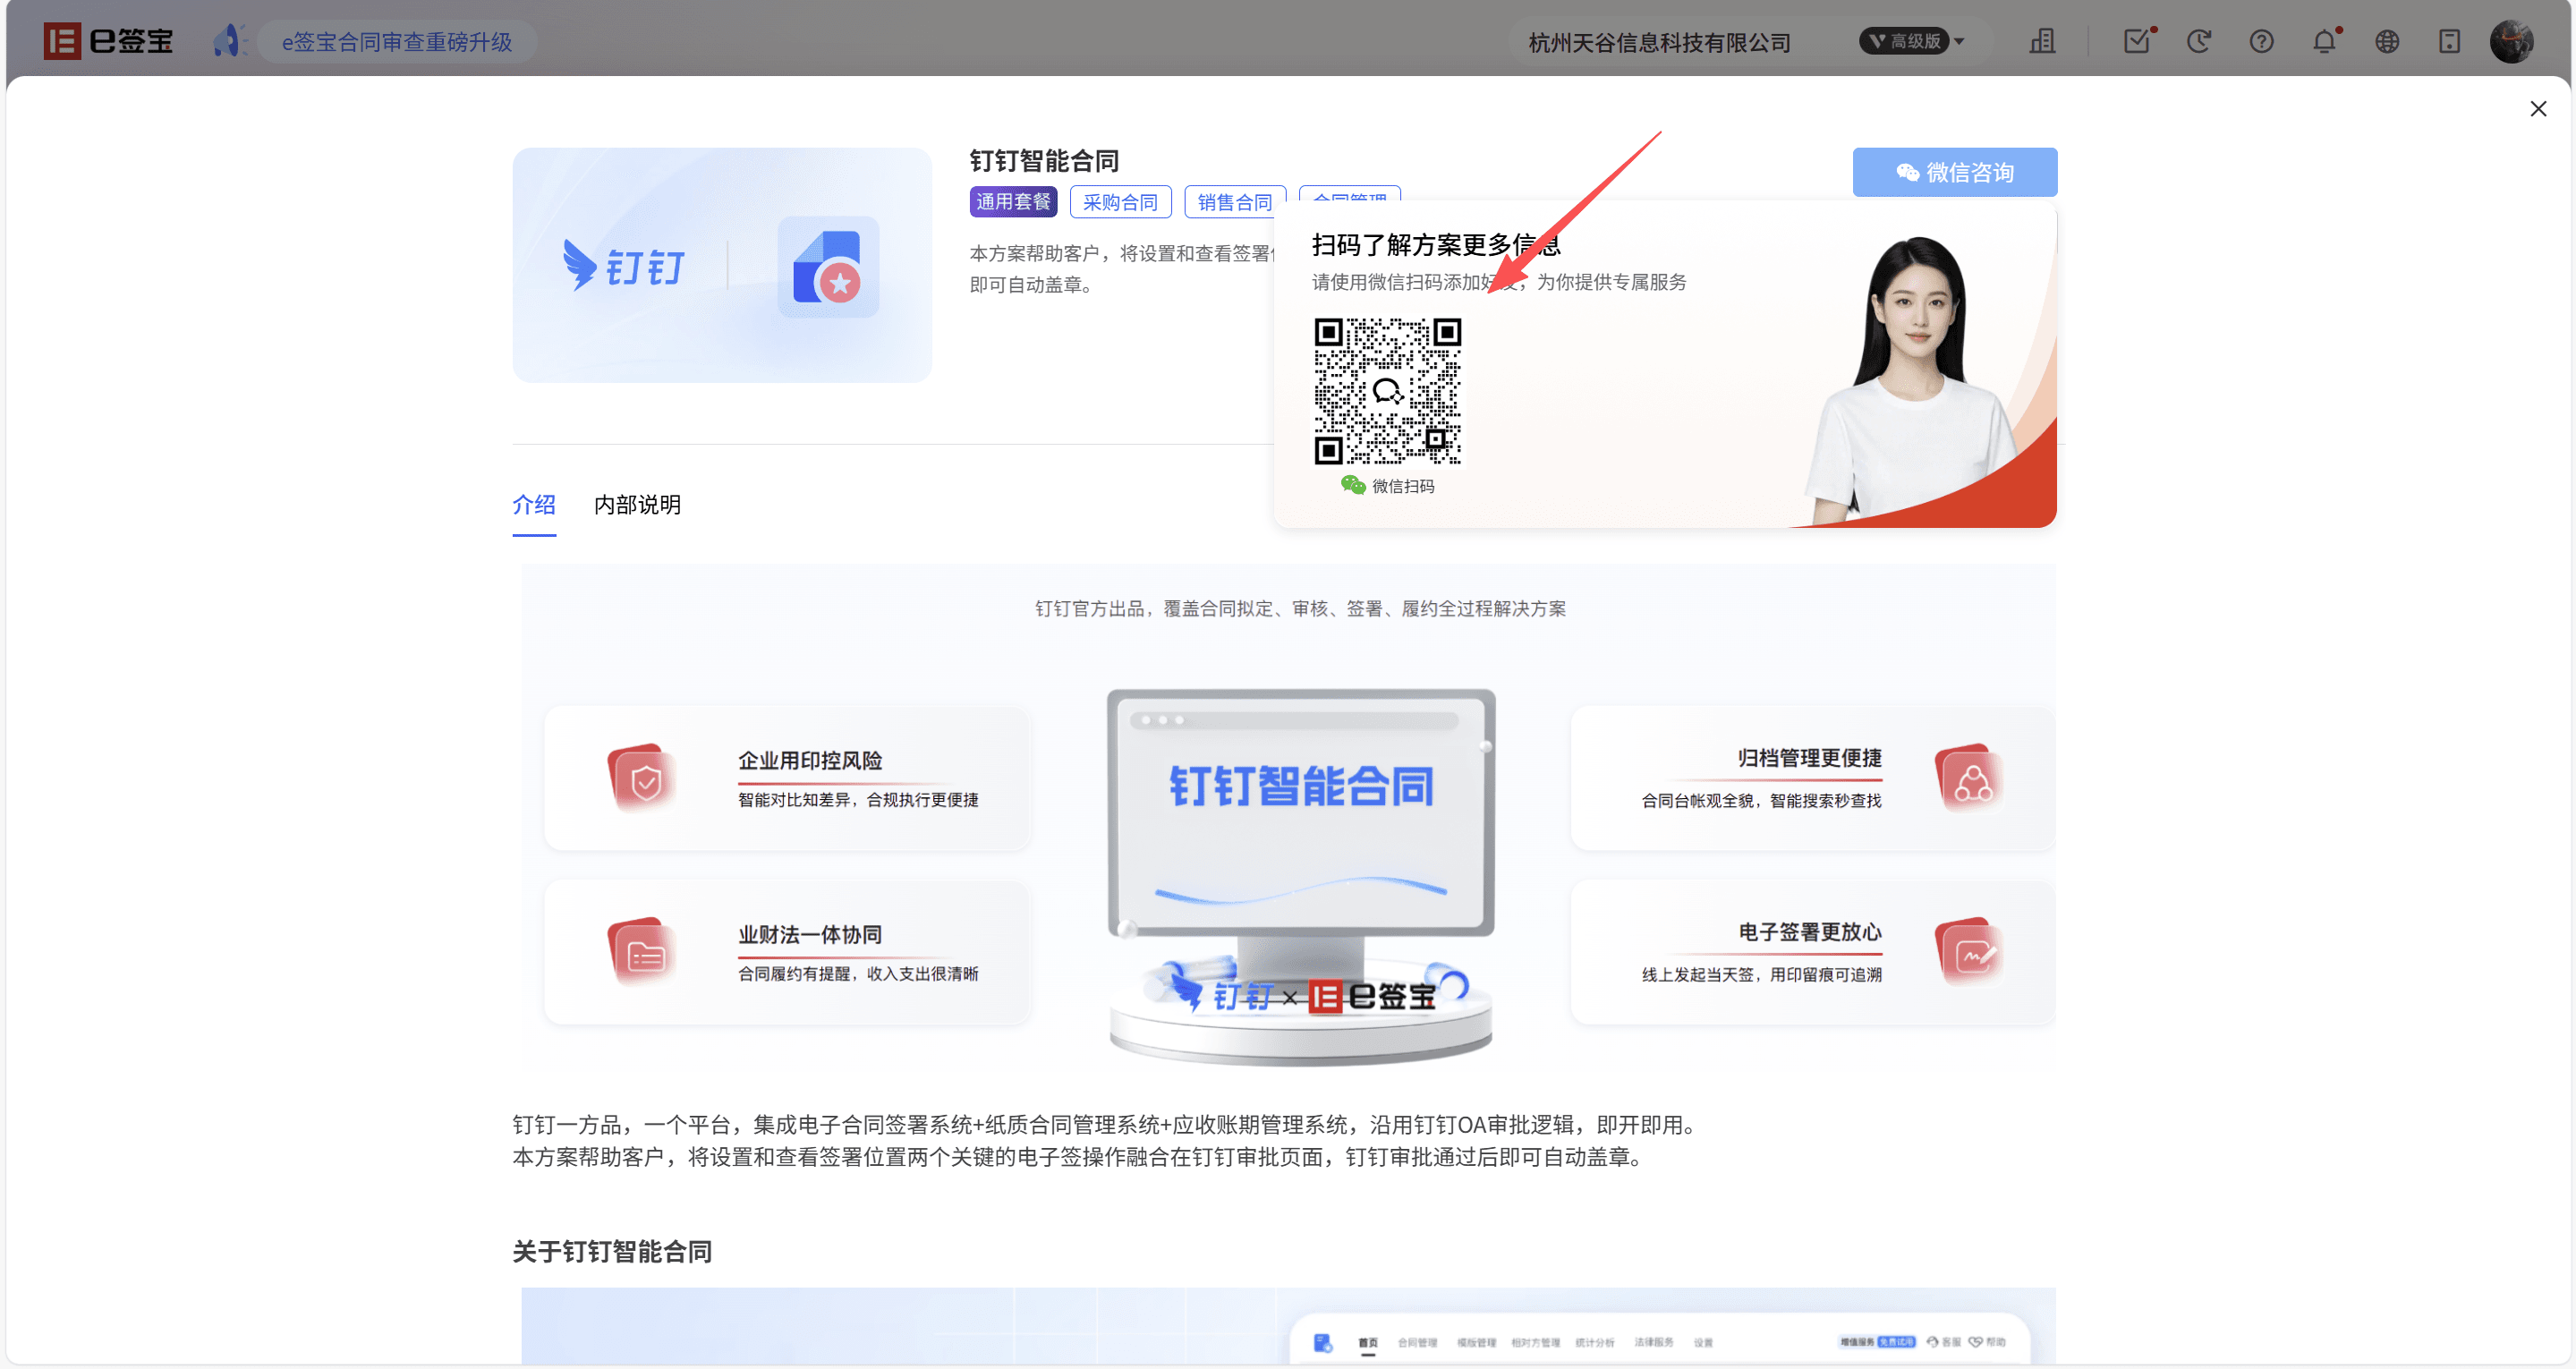Click the WeChat QR code image
2576x1369 pixels.
pyautogui.click(x=1387, y=391)
